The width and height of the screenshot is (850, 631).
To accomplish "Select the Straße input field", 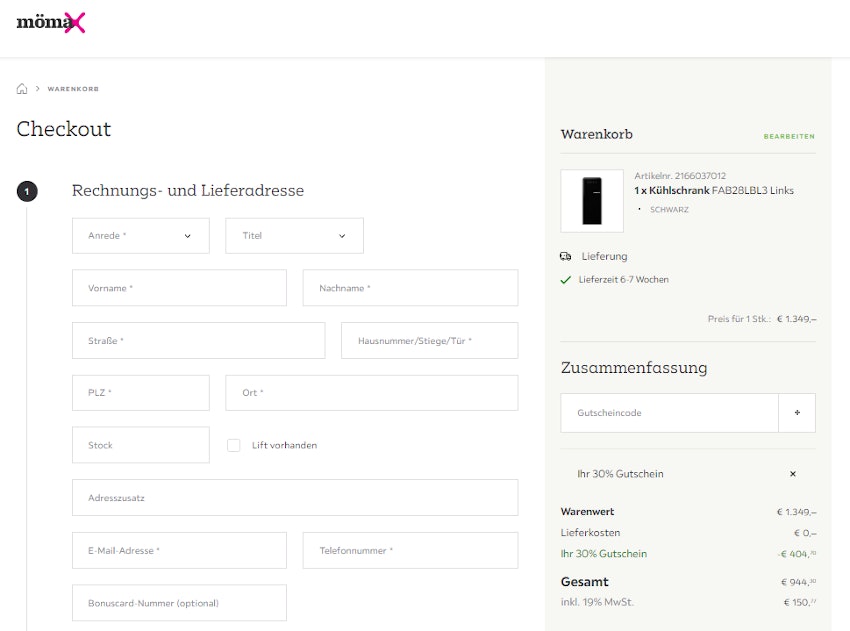I will 198,341.
